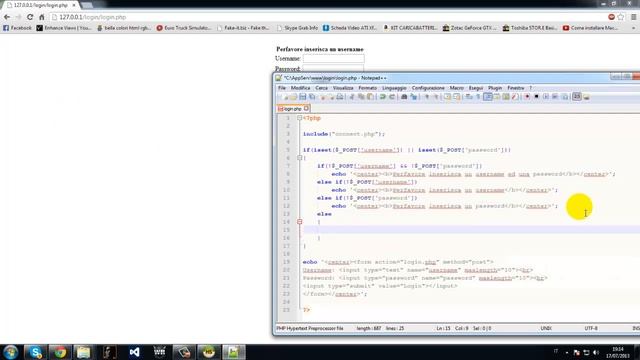The image size is (640, 360).
Task: Click the Paste clipboard icon in Notepad++
Action: point(370,97)
